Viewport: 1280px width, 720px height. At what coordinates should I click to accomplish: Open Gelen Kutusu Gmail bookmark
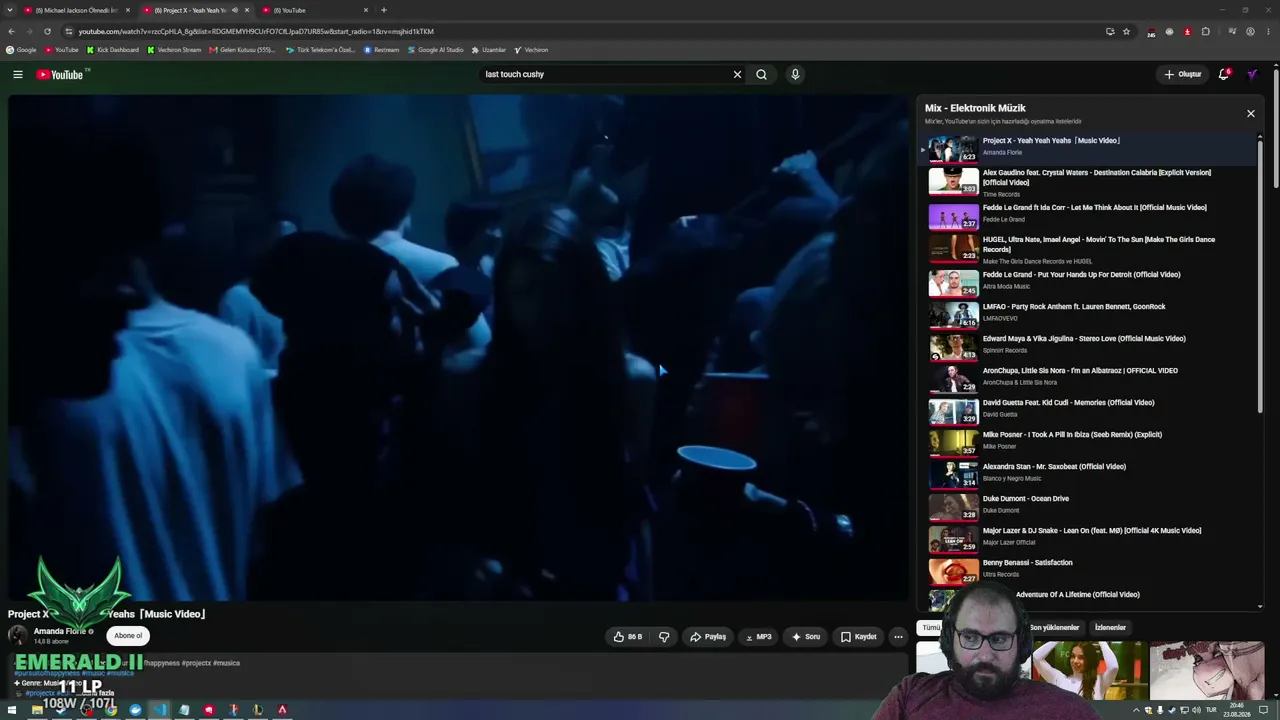243,50
